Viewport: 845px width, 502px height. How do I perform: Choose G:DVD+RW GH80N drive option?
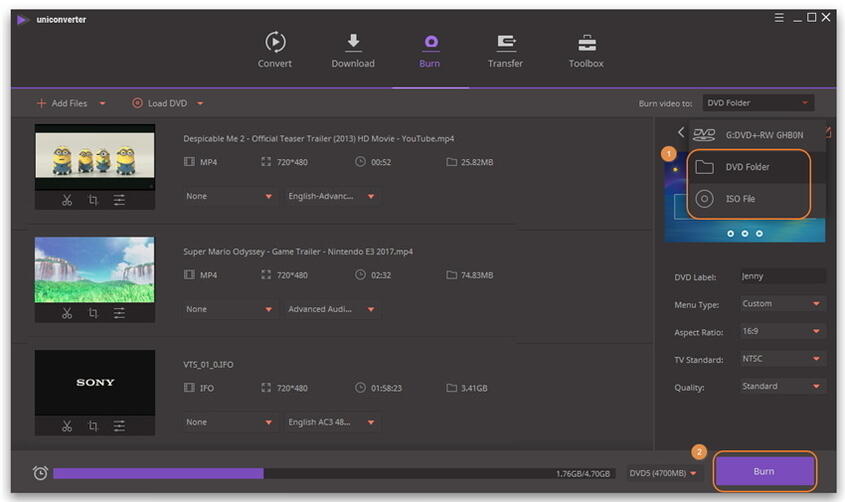click(x=757, y=135)
